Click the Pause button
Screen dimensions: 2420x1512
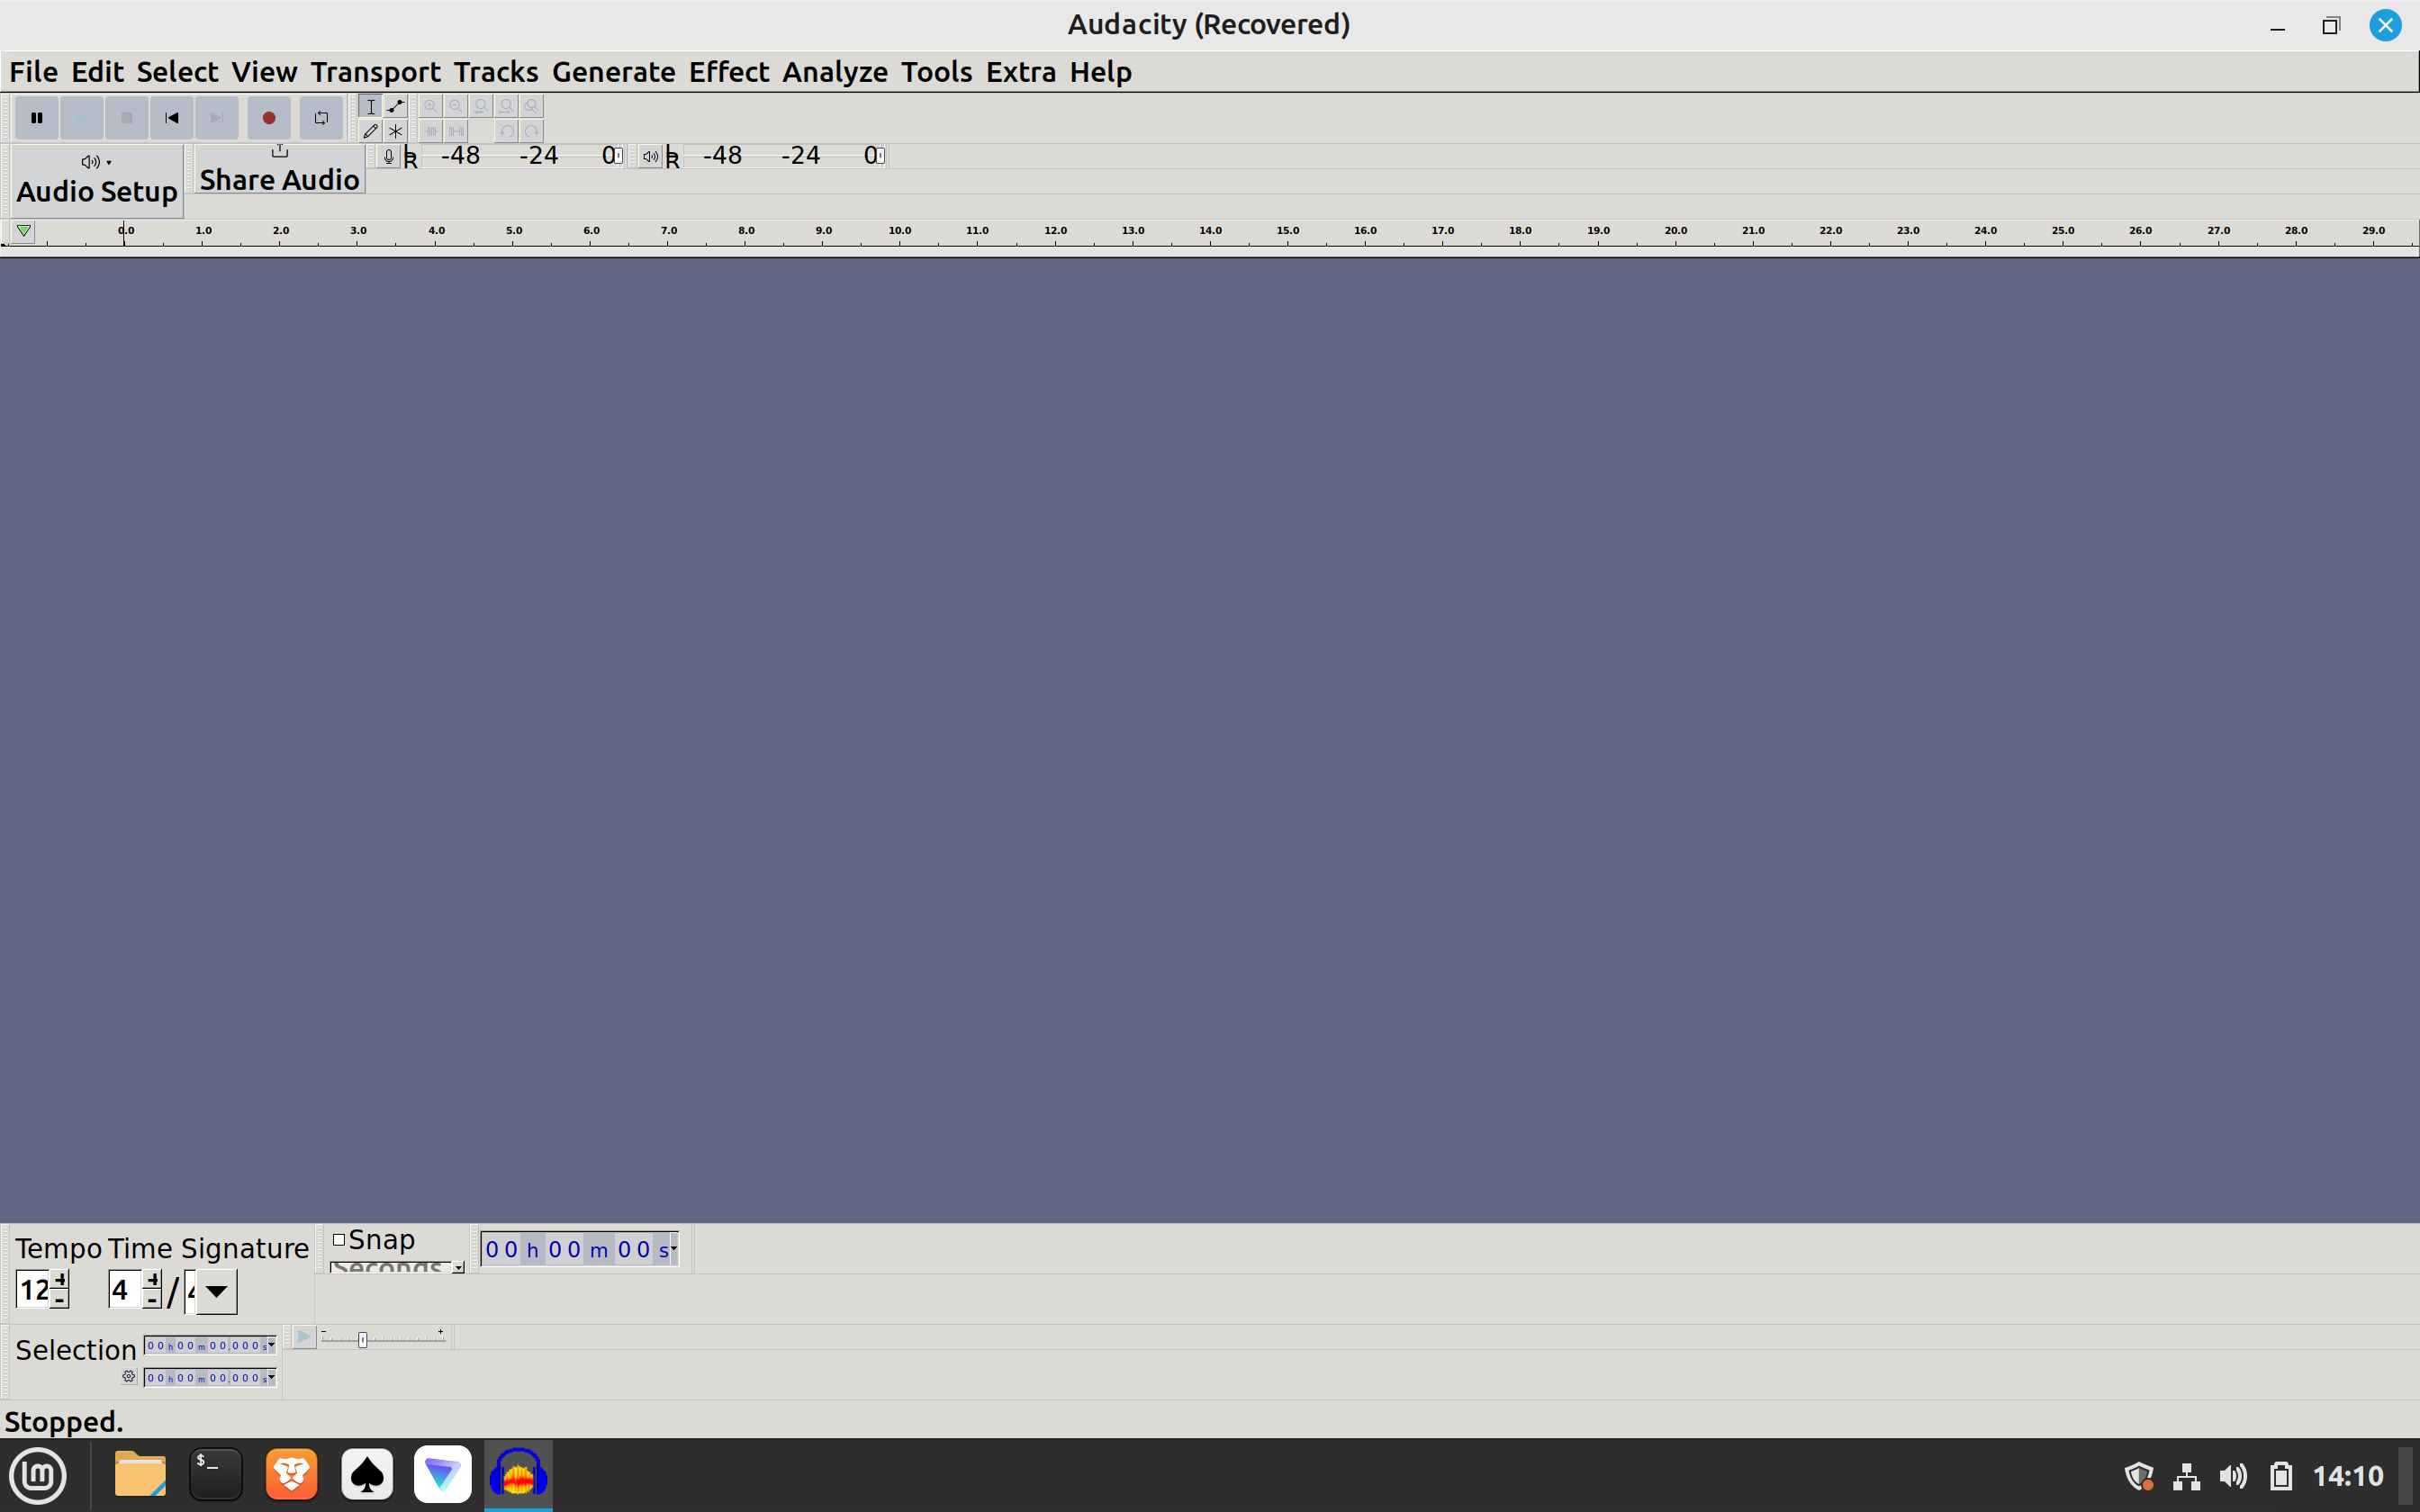37,118
